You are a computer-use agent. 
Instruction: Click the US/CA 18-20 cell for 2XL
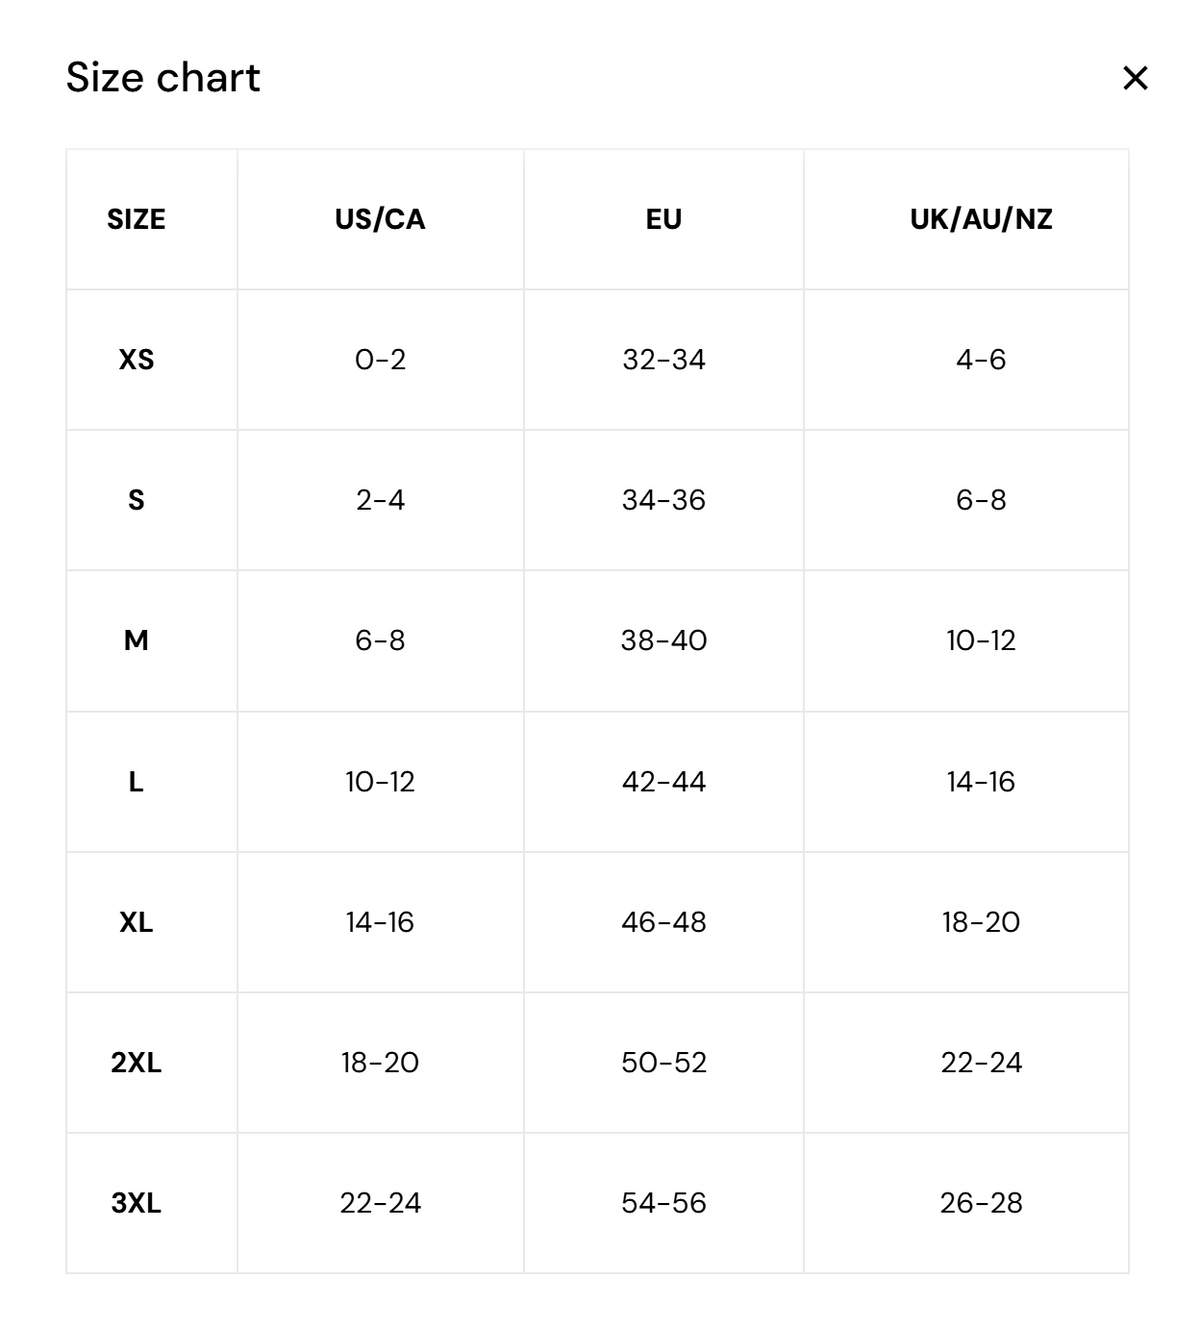380,1062
